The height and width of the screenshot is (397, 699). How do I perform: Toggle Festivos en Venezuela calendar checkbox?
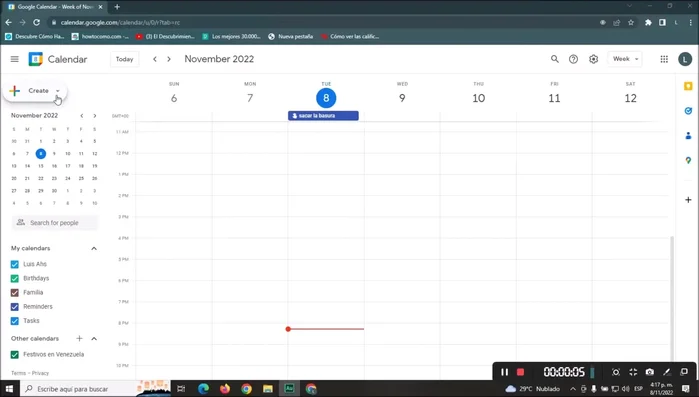(x=15, y=355)
